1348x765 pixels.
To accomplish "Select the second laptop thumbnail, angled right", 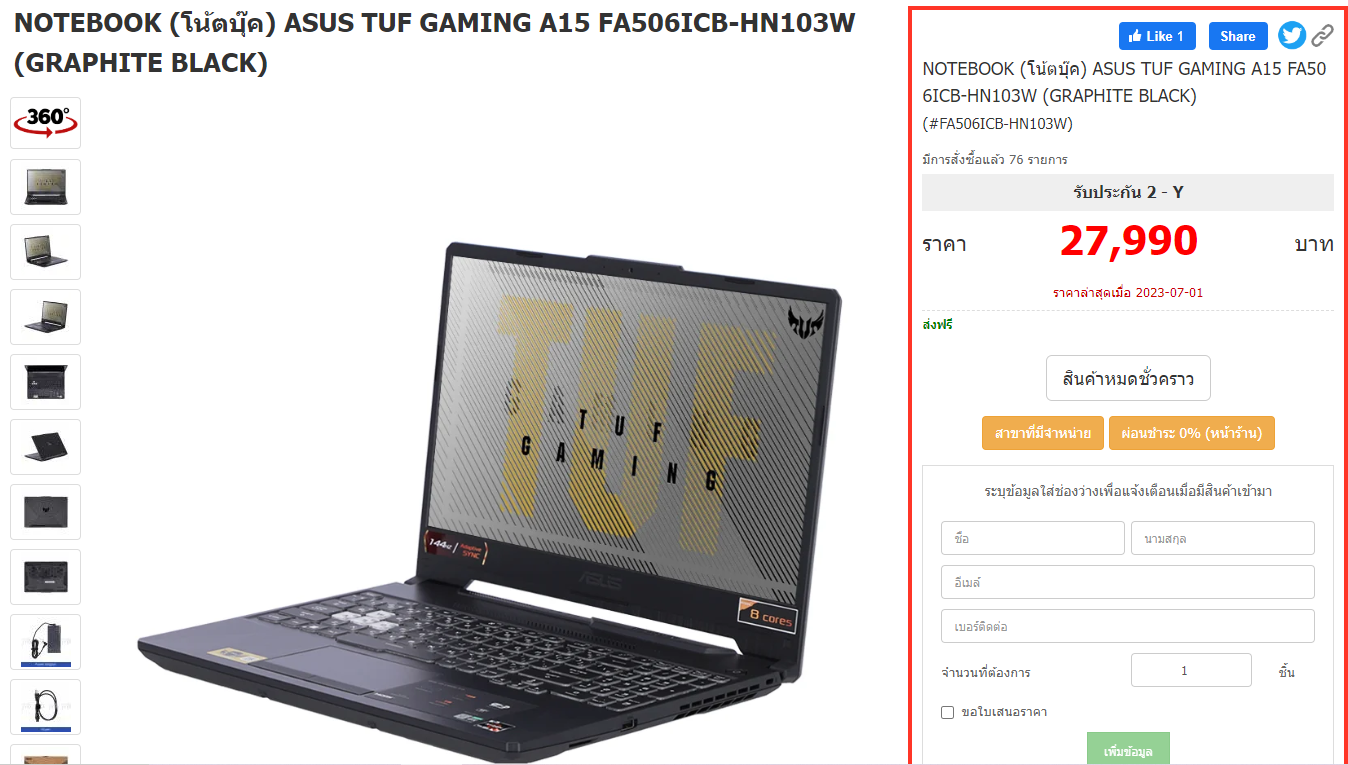I will 45,252.
